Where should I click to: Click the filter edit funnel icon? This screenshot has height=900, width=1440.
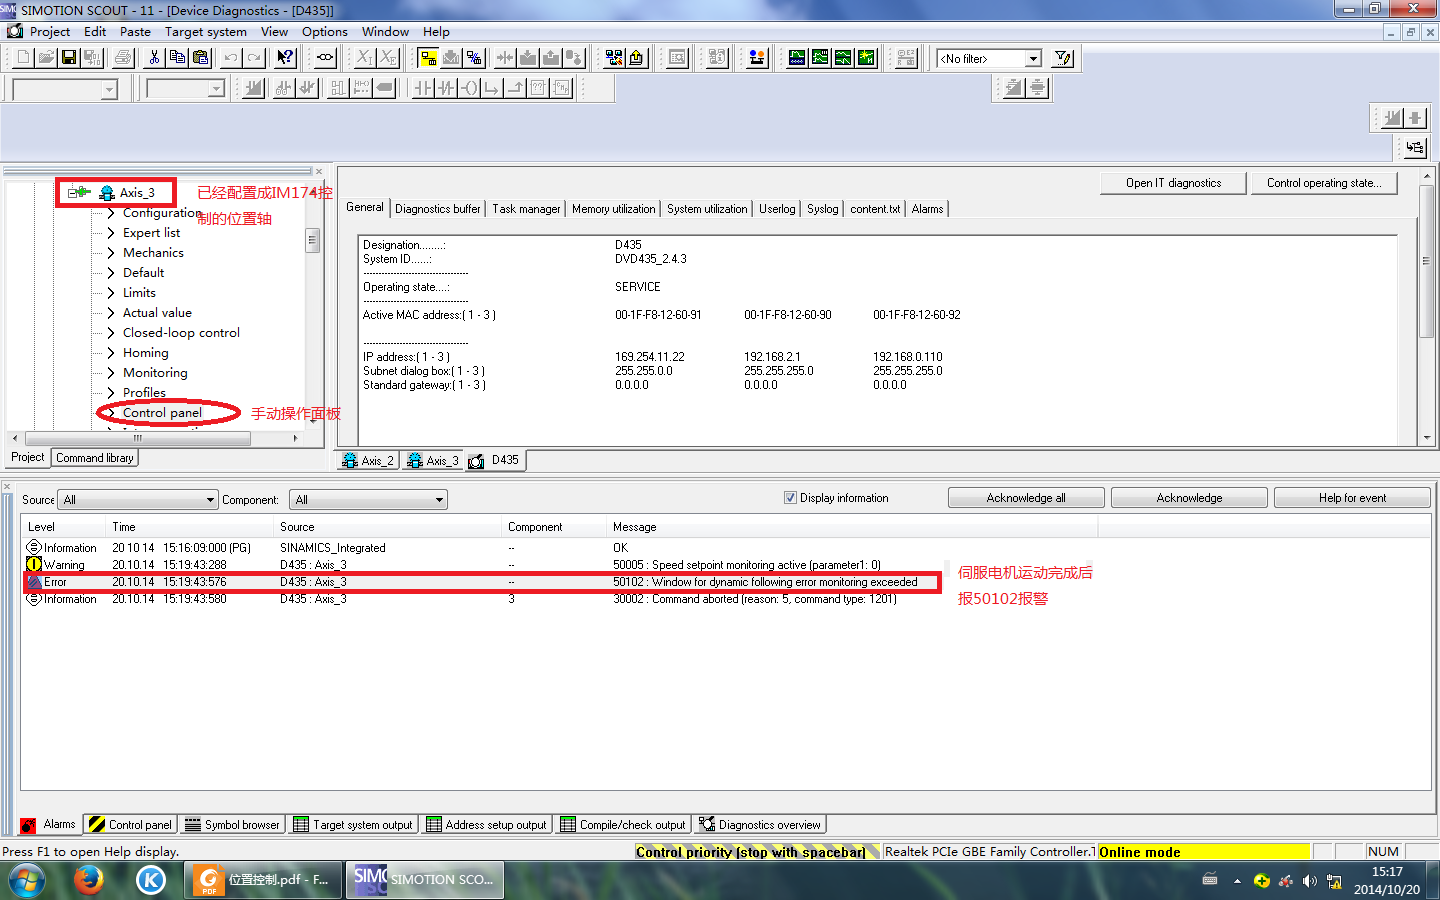click(1063, 58)
